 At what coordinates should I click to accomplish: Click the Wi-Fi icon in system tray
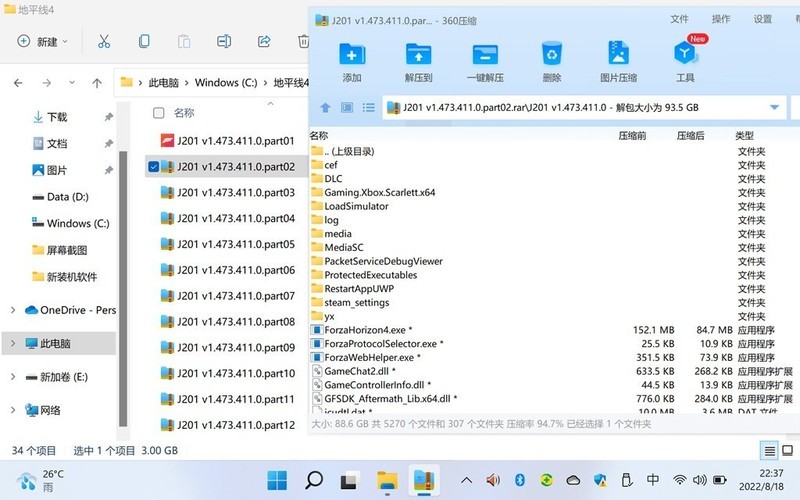pyautogui.click(x=679, y=480)
